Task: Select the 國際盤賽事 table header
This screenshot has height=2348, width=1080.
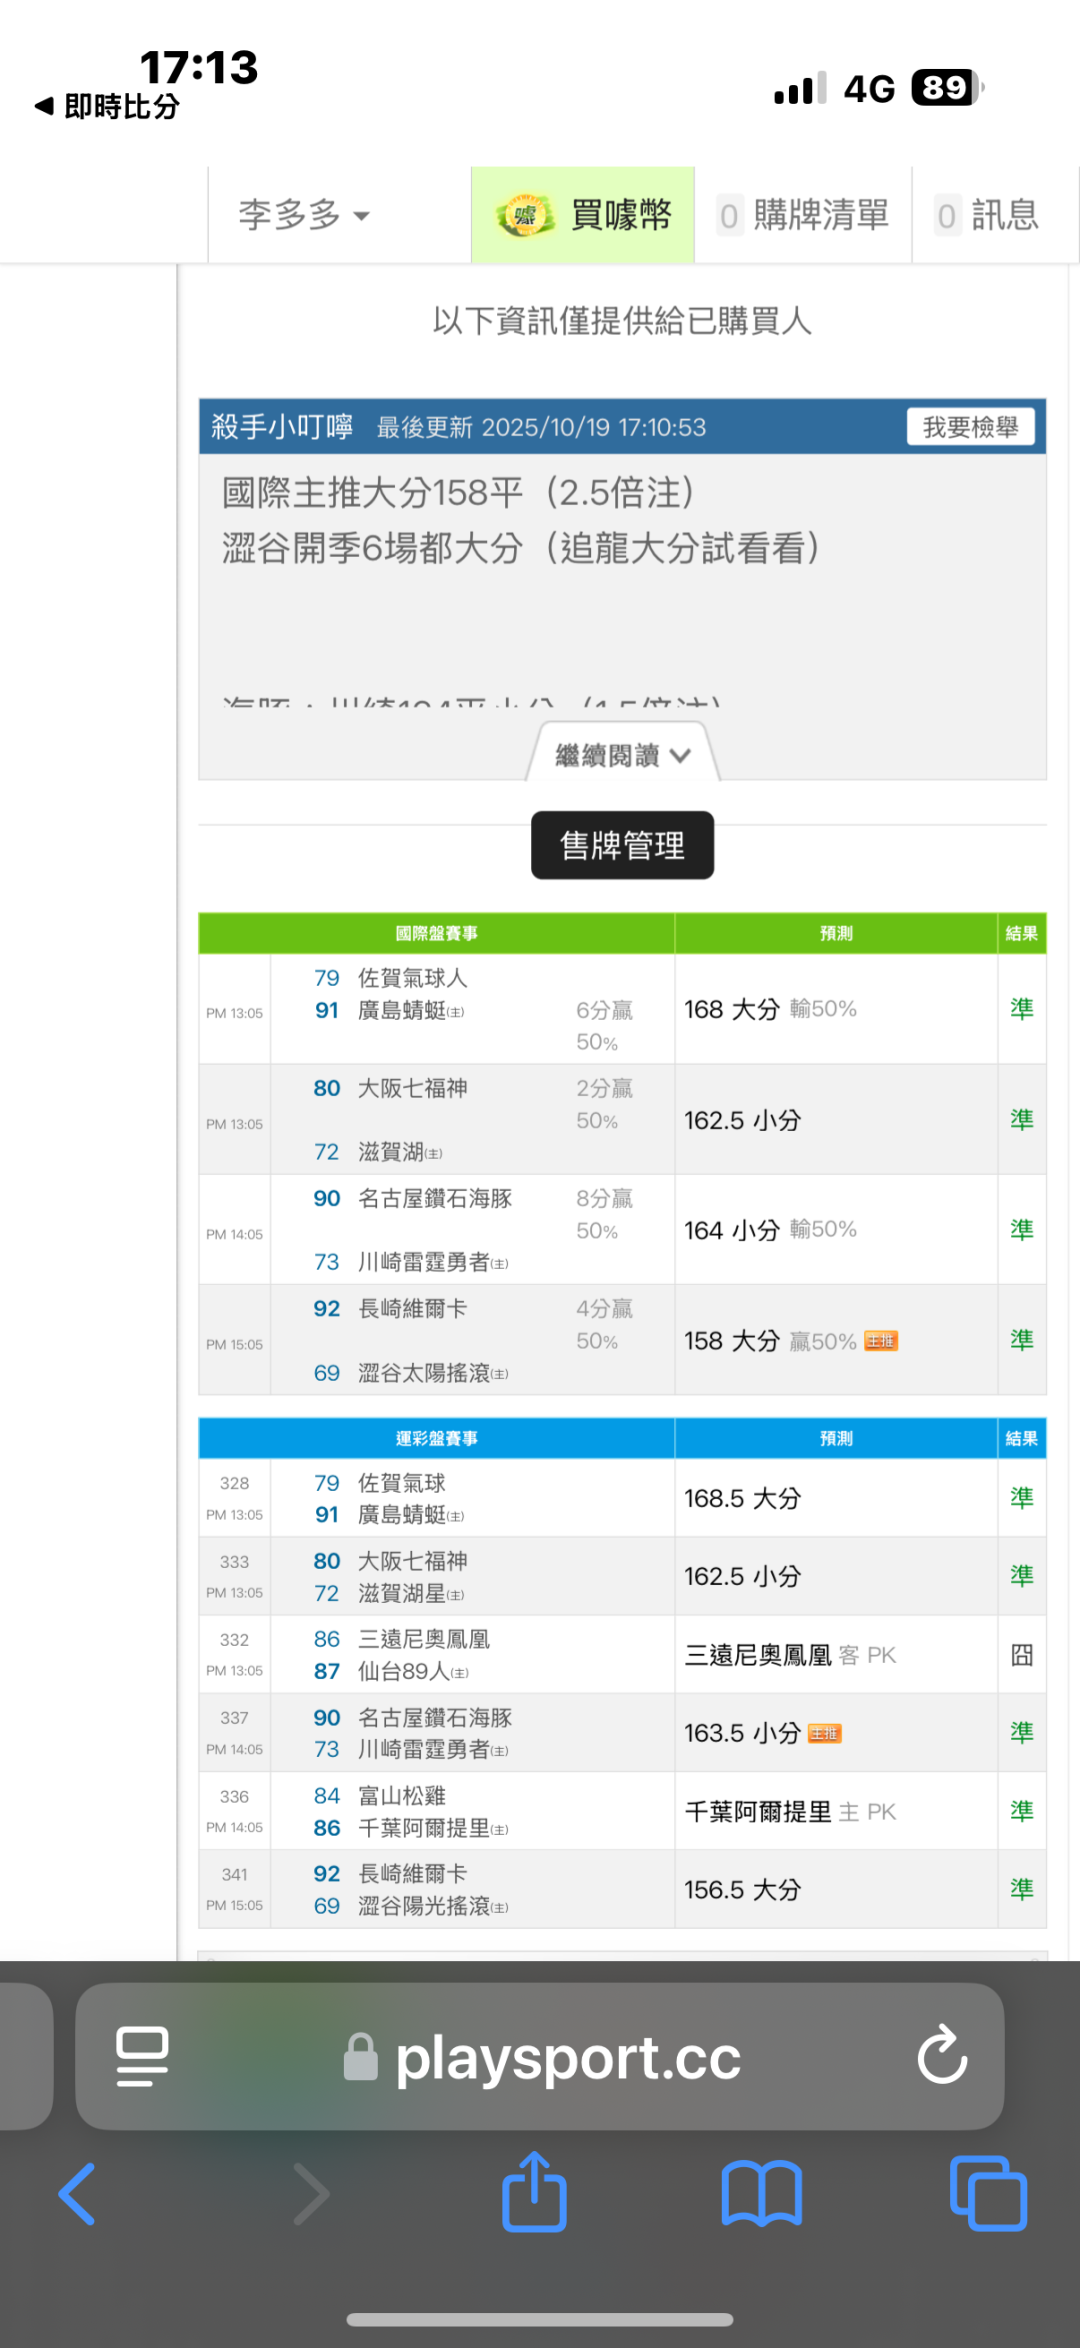Action: pyautogui.click(x=436, y=933)
